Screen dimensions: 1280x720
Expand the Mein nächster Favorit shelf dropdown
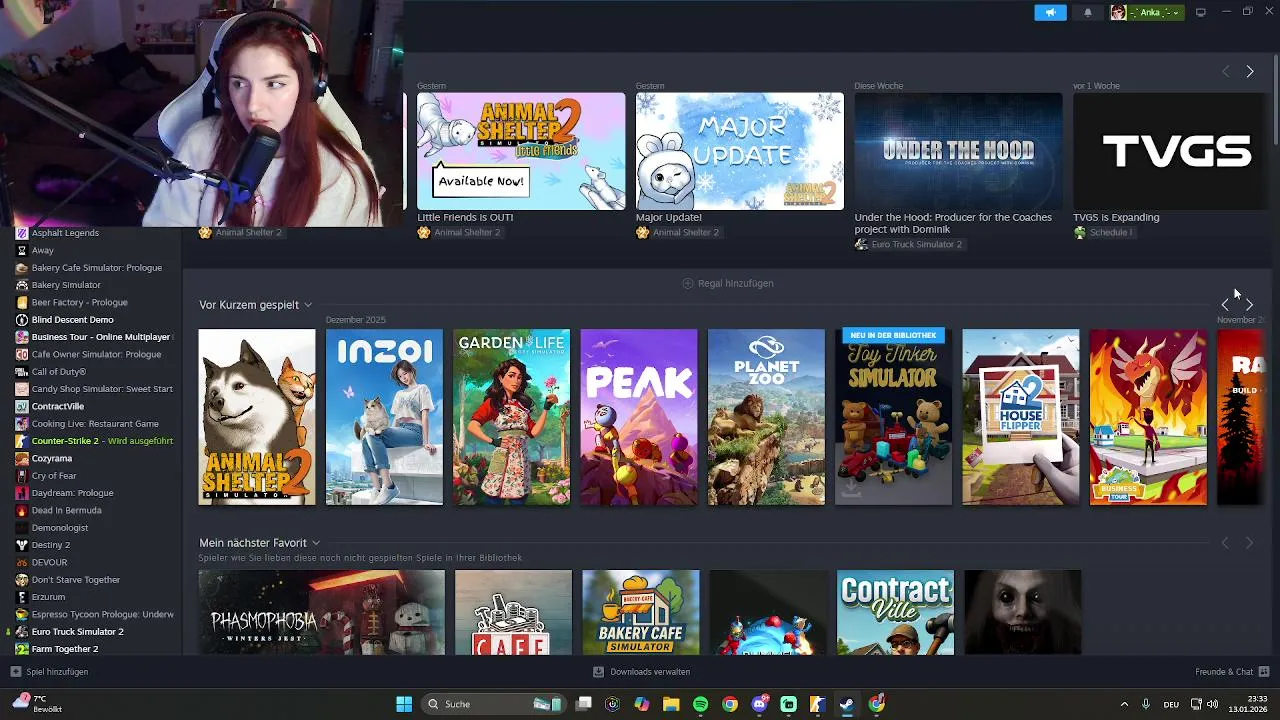(x=316, y=543)
